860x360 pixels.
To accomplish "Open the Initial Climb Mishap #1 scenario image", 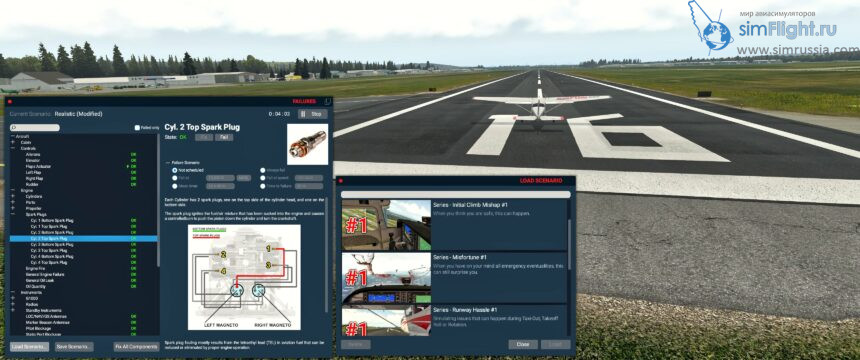I will click(386, 225).
